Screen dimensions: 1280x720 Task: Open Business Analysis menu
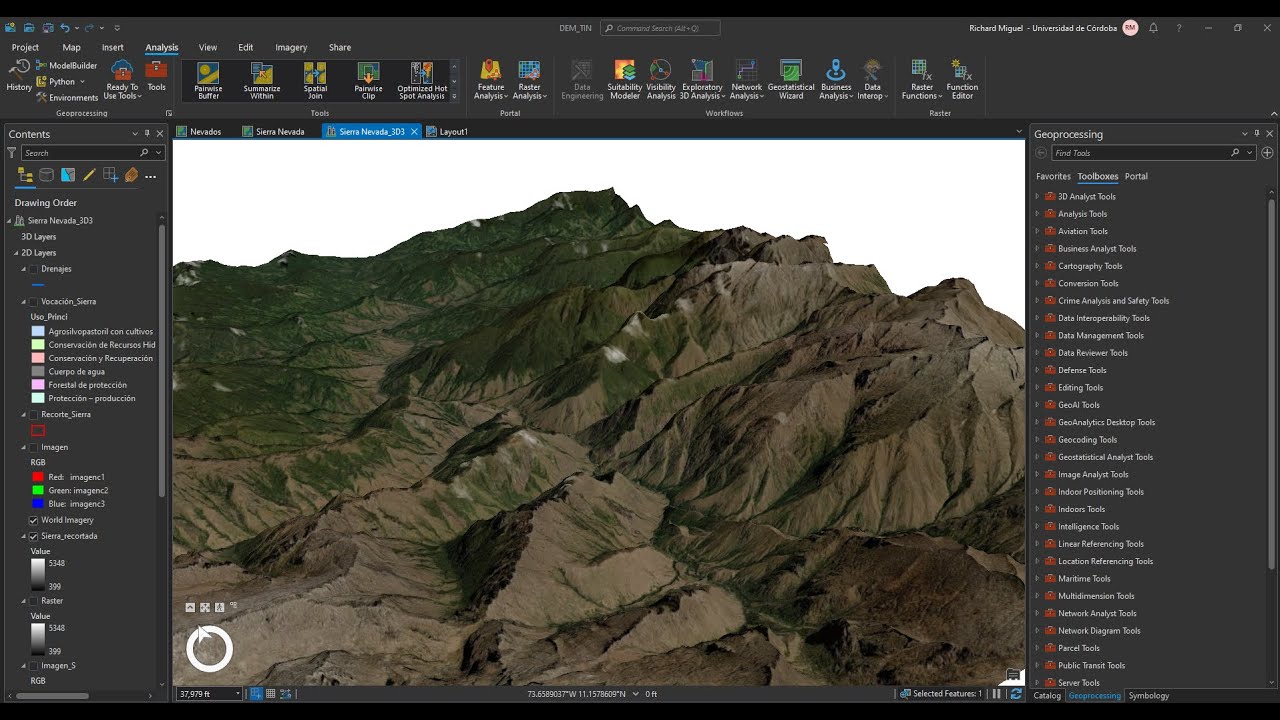tap(836, 80)
